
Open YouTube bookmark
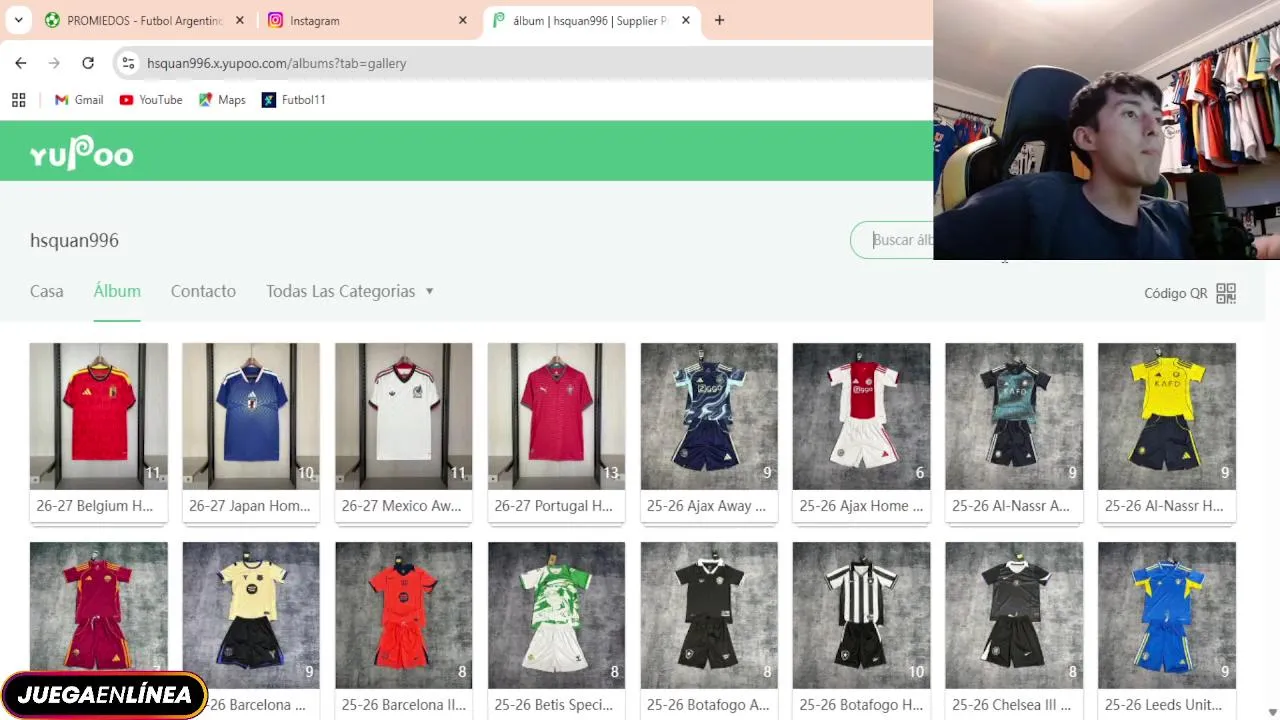(x=151, y=100)
